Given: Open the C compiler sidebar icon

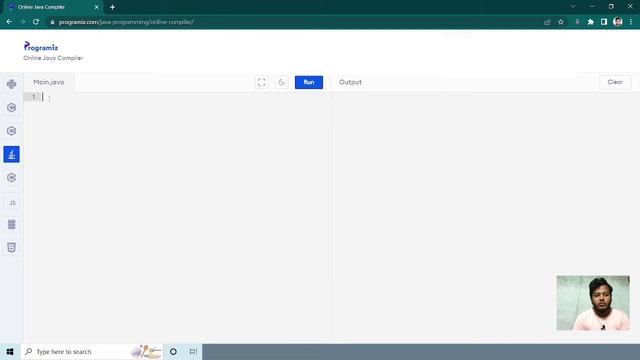Looking at the screenshot, I should coord(11,107).
